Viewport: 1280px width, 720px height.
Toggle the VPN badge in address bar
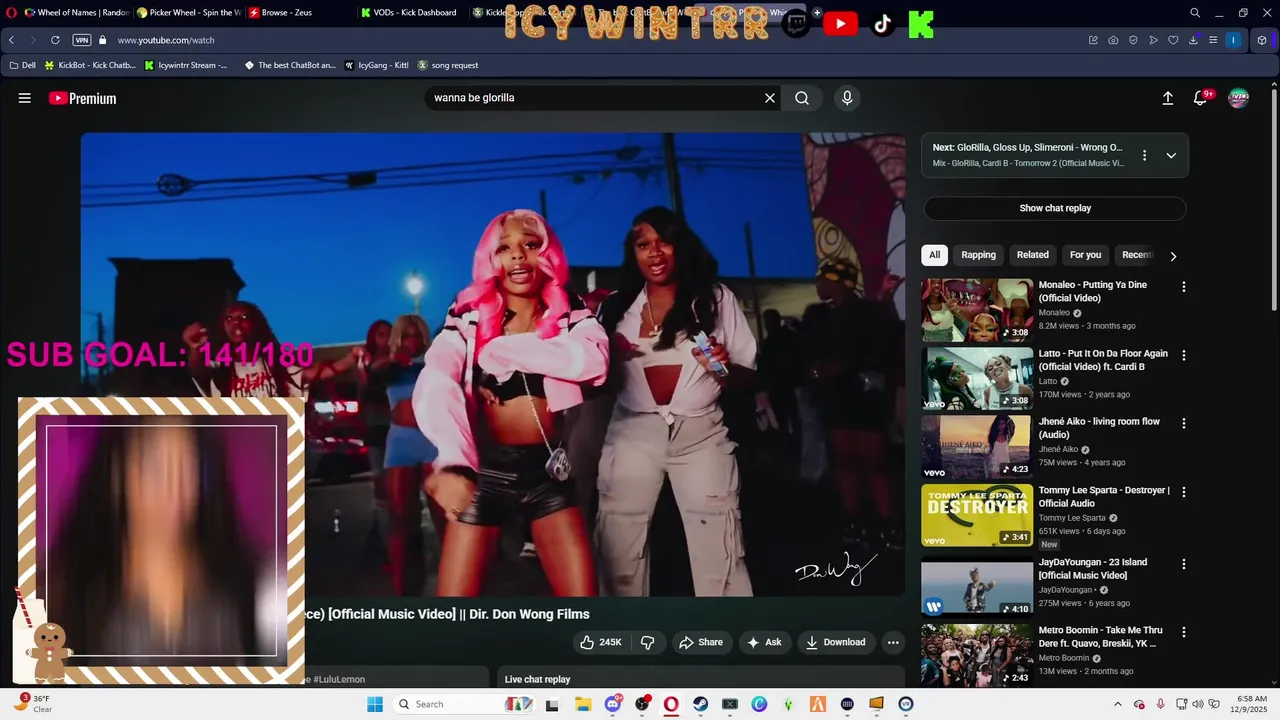coord(82,40)
